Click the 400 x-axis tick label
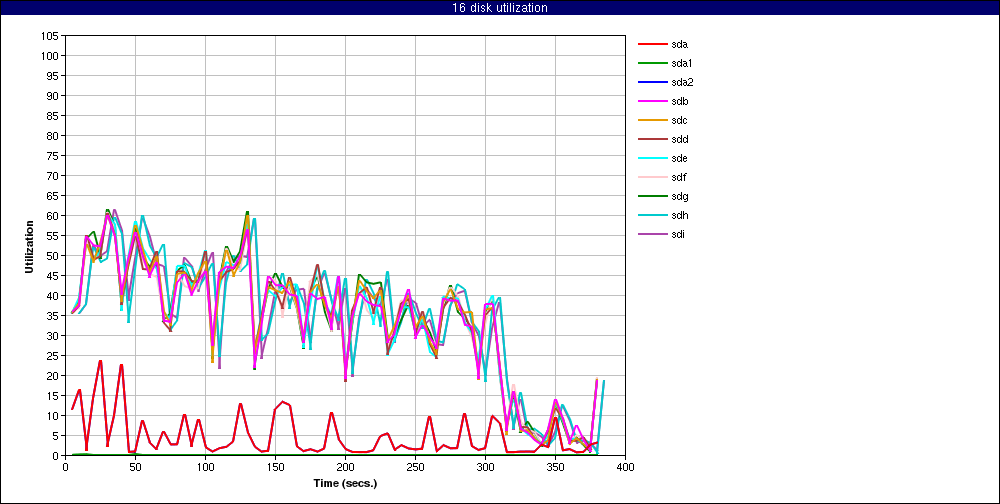 click(625, 467)
